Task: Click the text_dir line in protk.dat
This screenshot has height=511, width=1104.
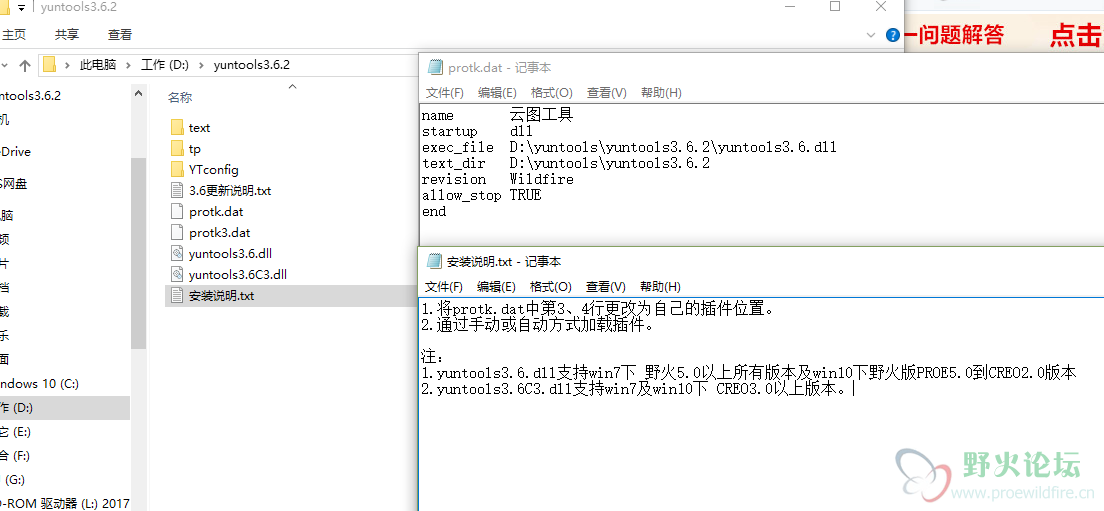Action: (565, 163)
